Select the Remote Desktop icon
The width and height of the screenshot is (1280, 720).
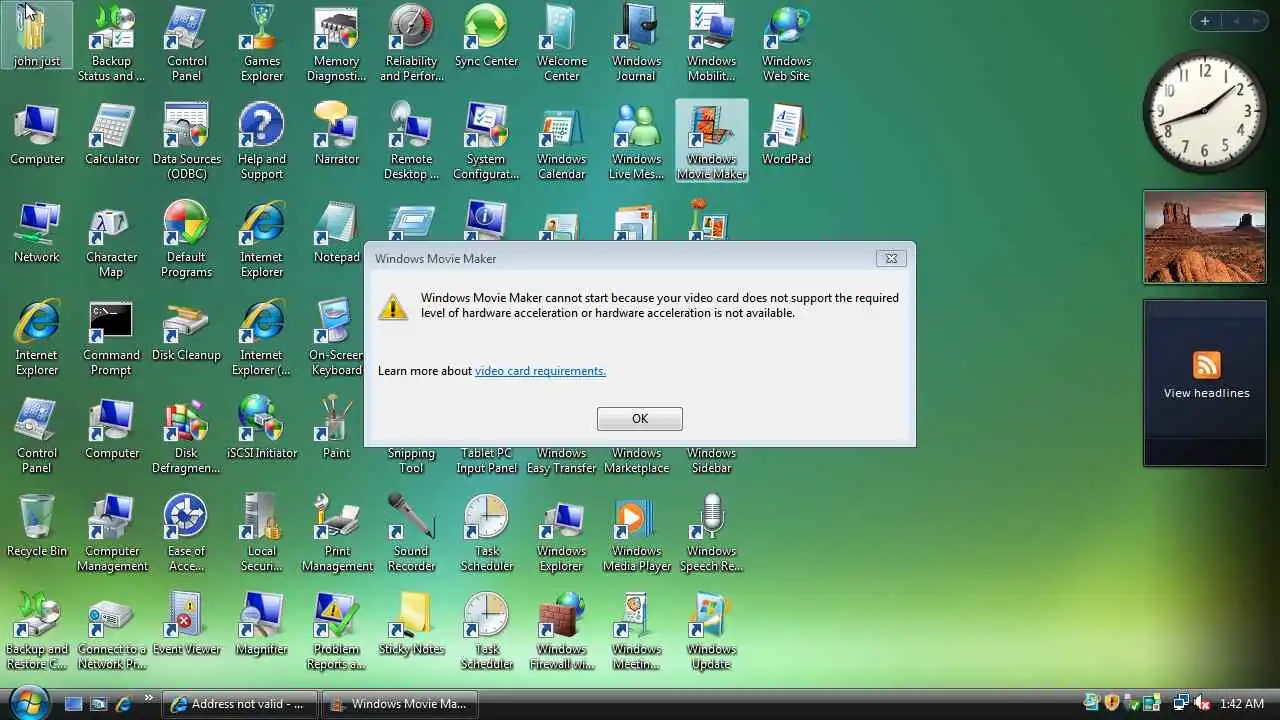(x=411, y=141)
